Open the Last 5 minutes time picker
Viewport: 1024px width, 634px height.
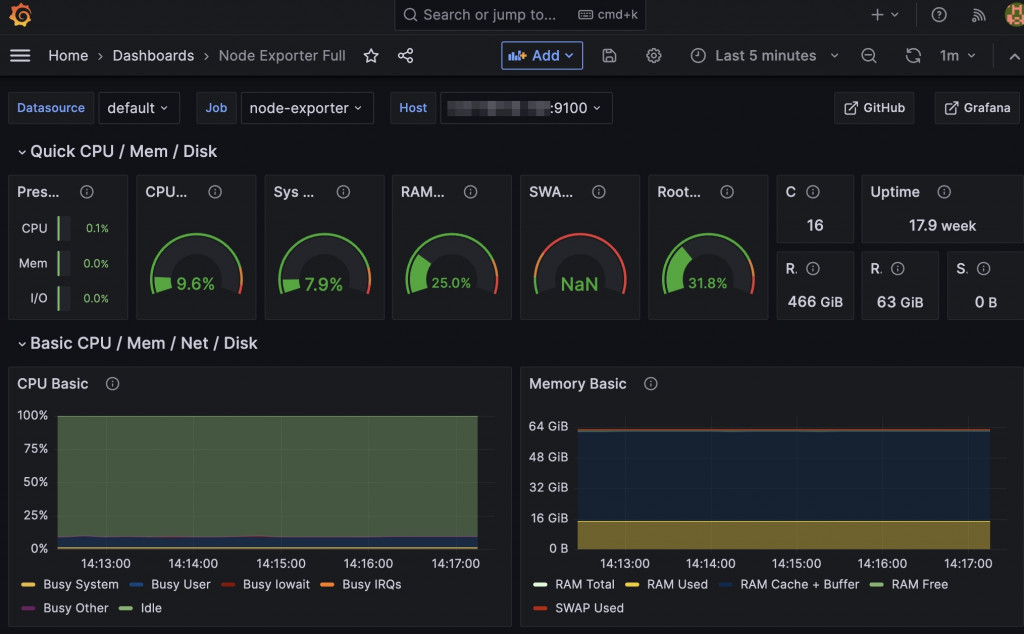[764, 55]
